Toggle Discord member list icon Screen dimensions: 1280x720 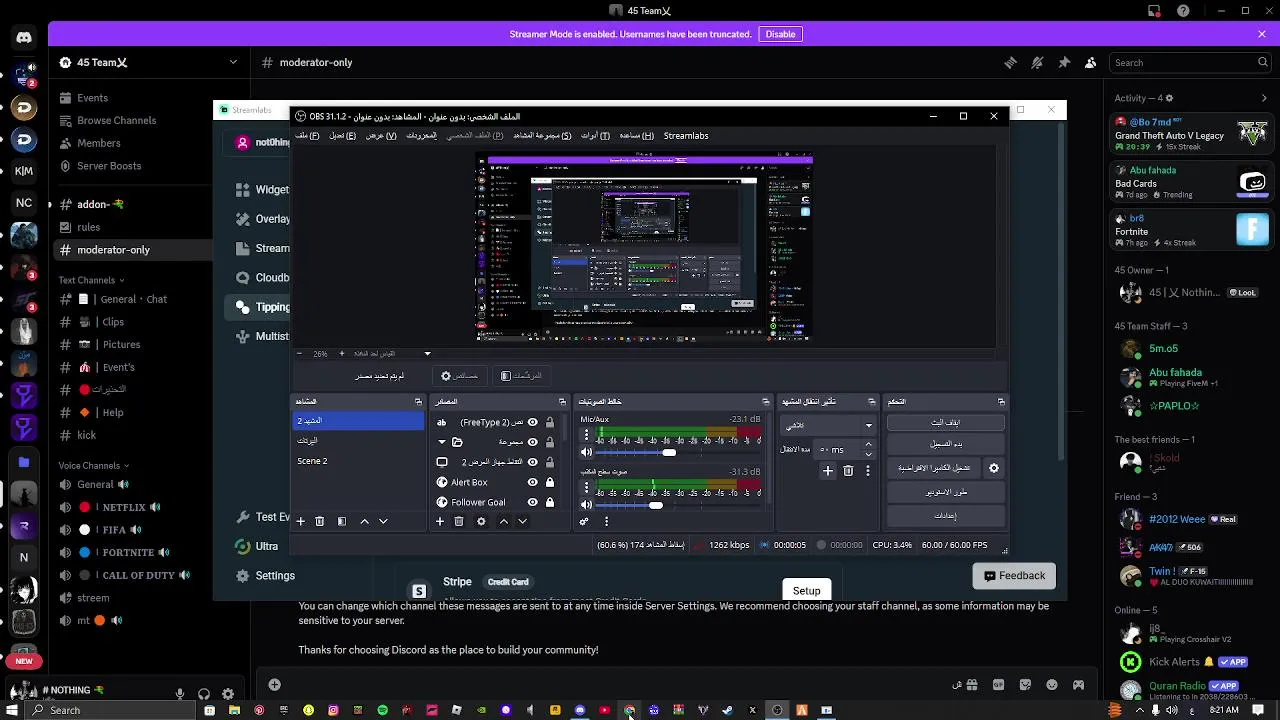coord(1091,62)
